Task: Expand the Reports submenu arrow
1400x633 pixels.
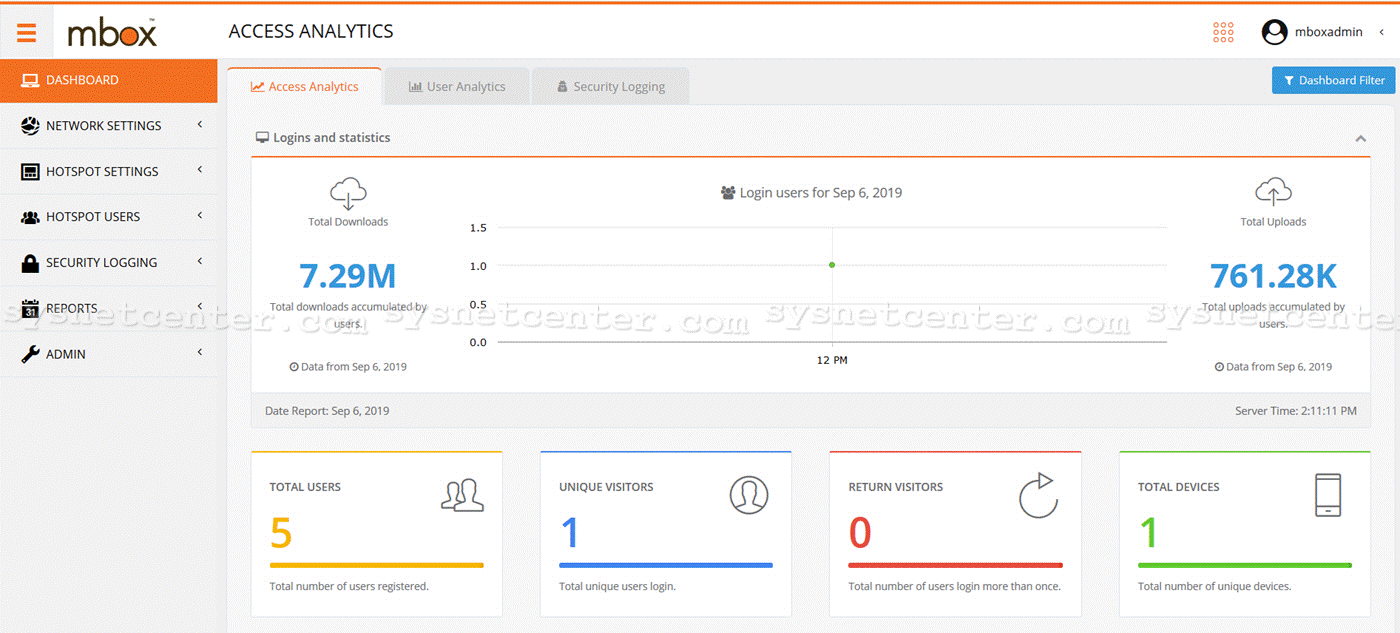Action: (200, 307)
